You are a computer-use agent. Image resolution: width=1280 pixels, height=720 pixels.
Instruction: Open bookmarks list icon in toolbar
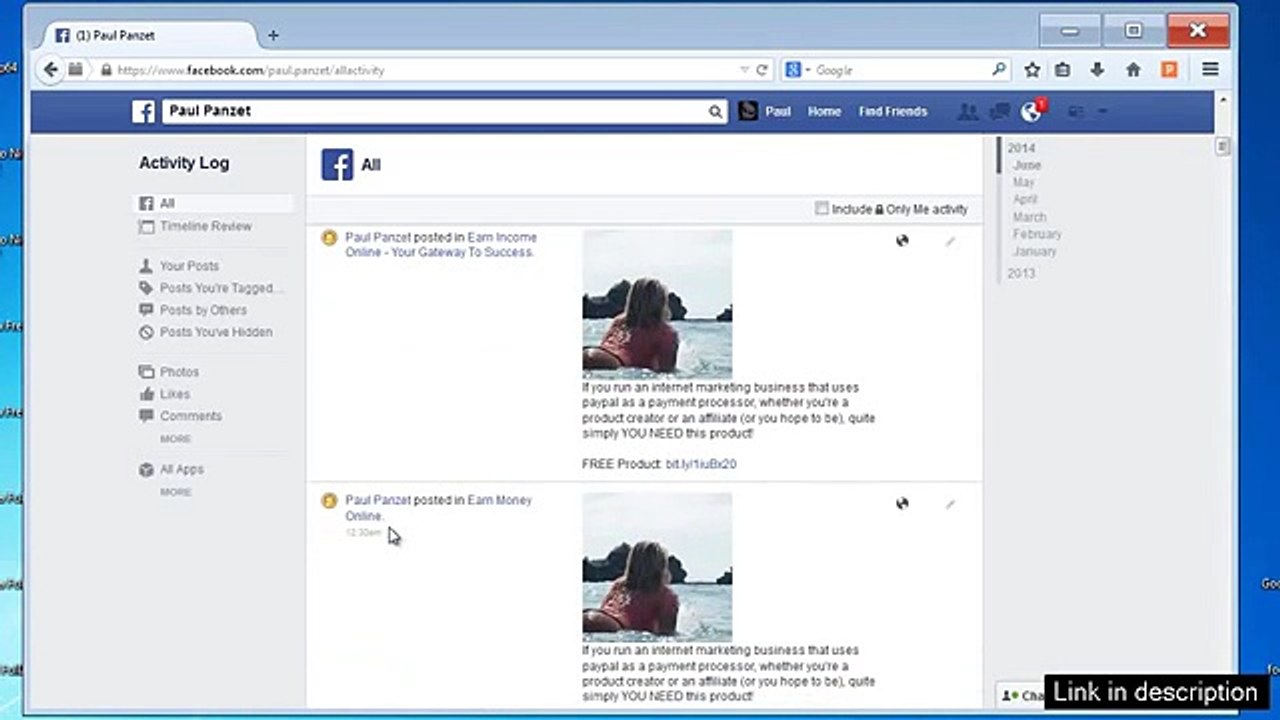tap(1063, 70)
